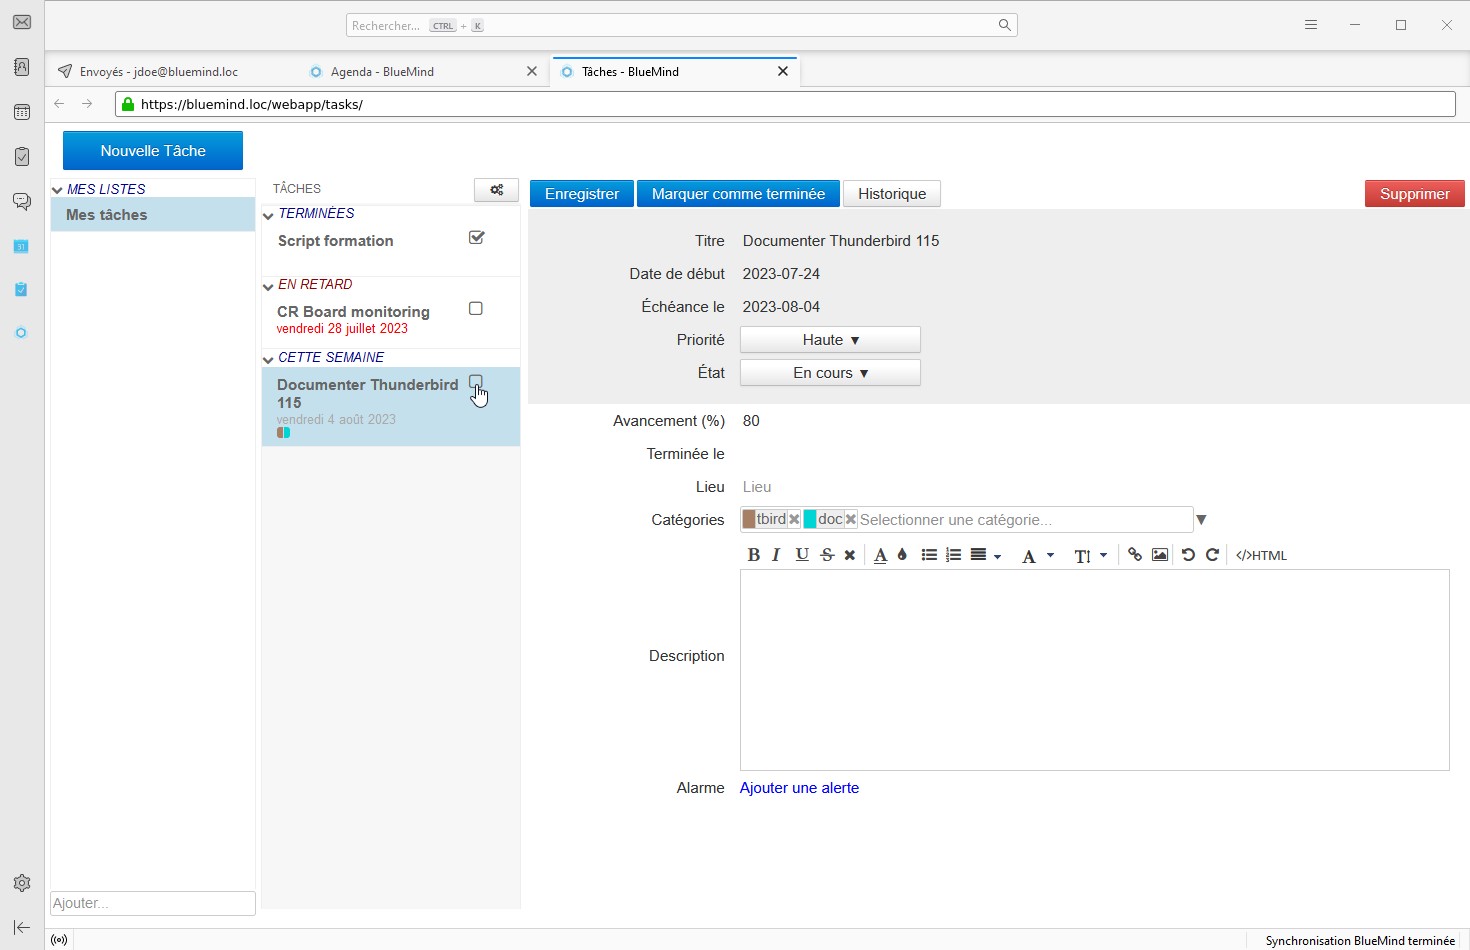Switch to the Agenda - BlueMind tab
The width and height of the screenshot is (1470, 950).
click(x=382, y=72)
